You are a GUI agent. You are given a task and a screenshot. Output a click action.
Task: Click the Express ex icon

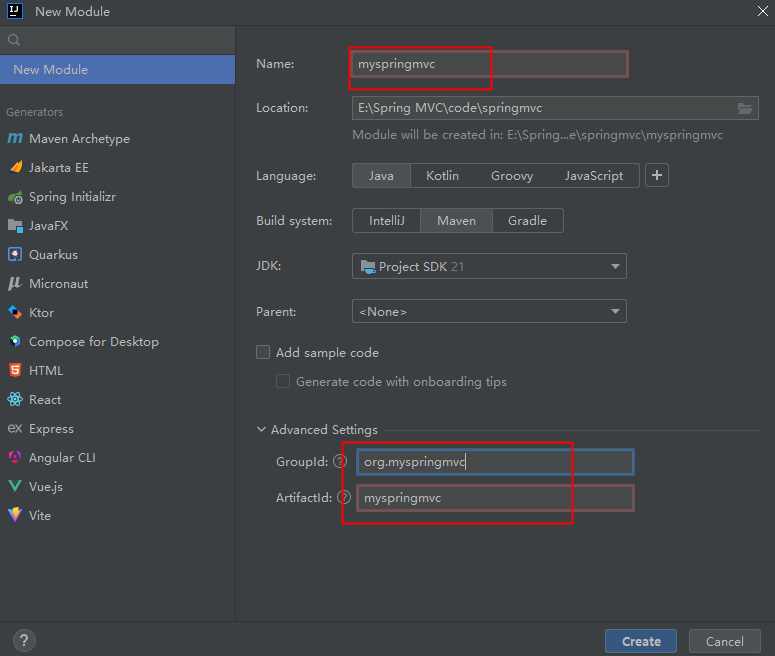pos(15,428)
